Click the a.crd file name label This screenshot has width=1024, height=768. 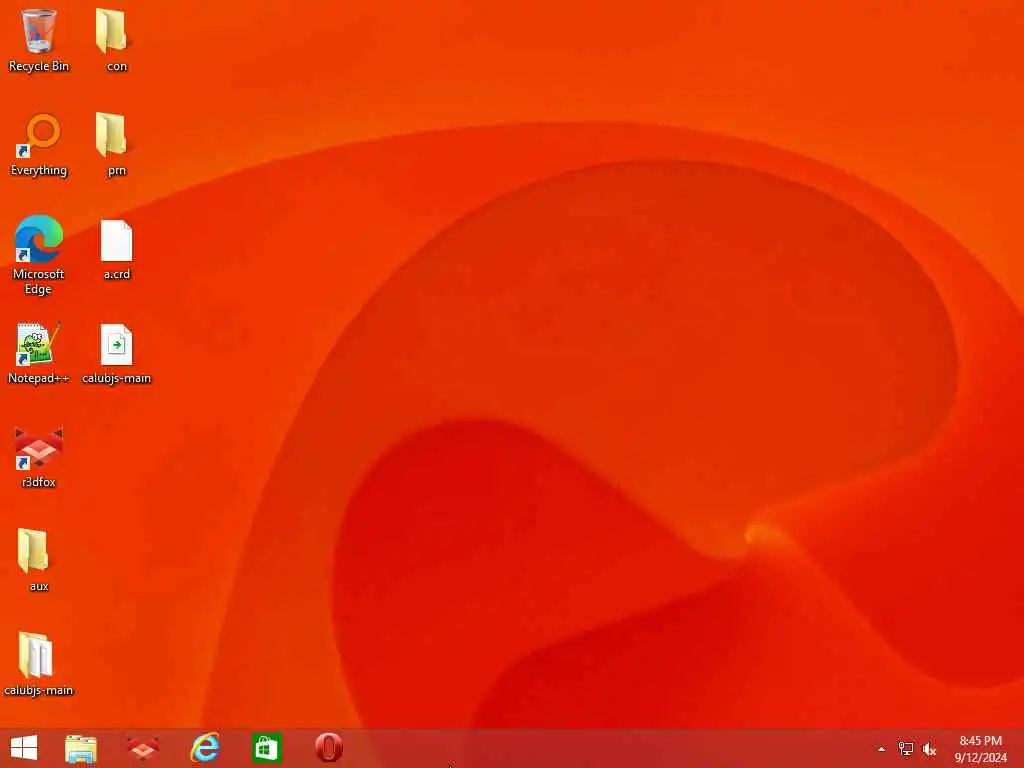click(x=117, y=274)
